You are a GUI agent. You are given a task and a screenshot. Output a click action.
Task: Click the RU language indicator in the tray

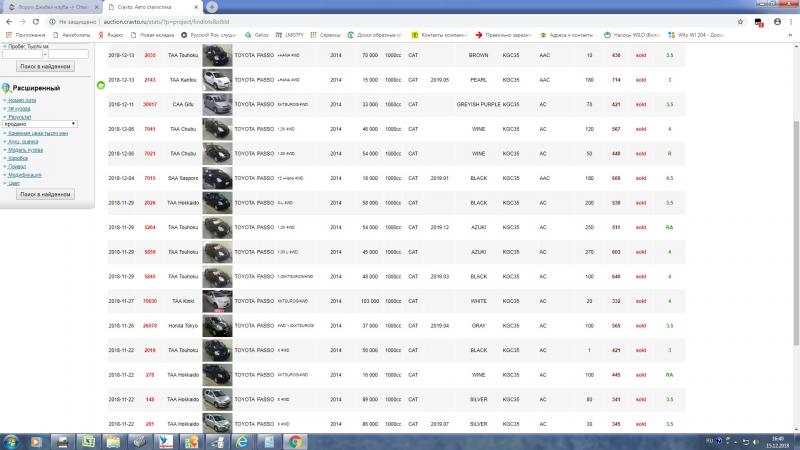[709, 441]
